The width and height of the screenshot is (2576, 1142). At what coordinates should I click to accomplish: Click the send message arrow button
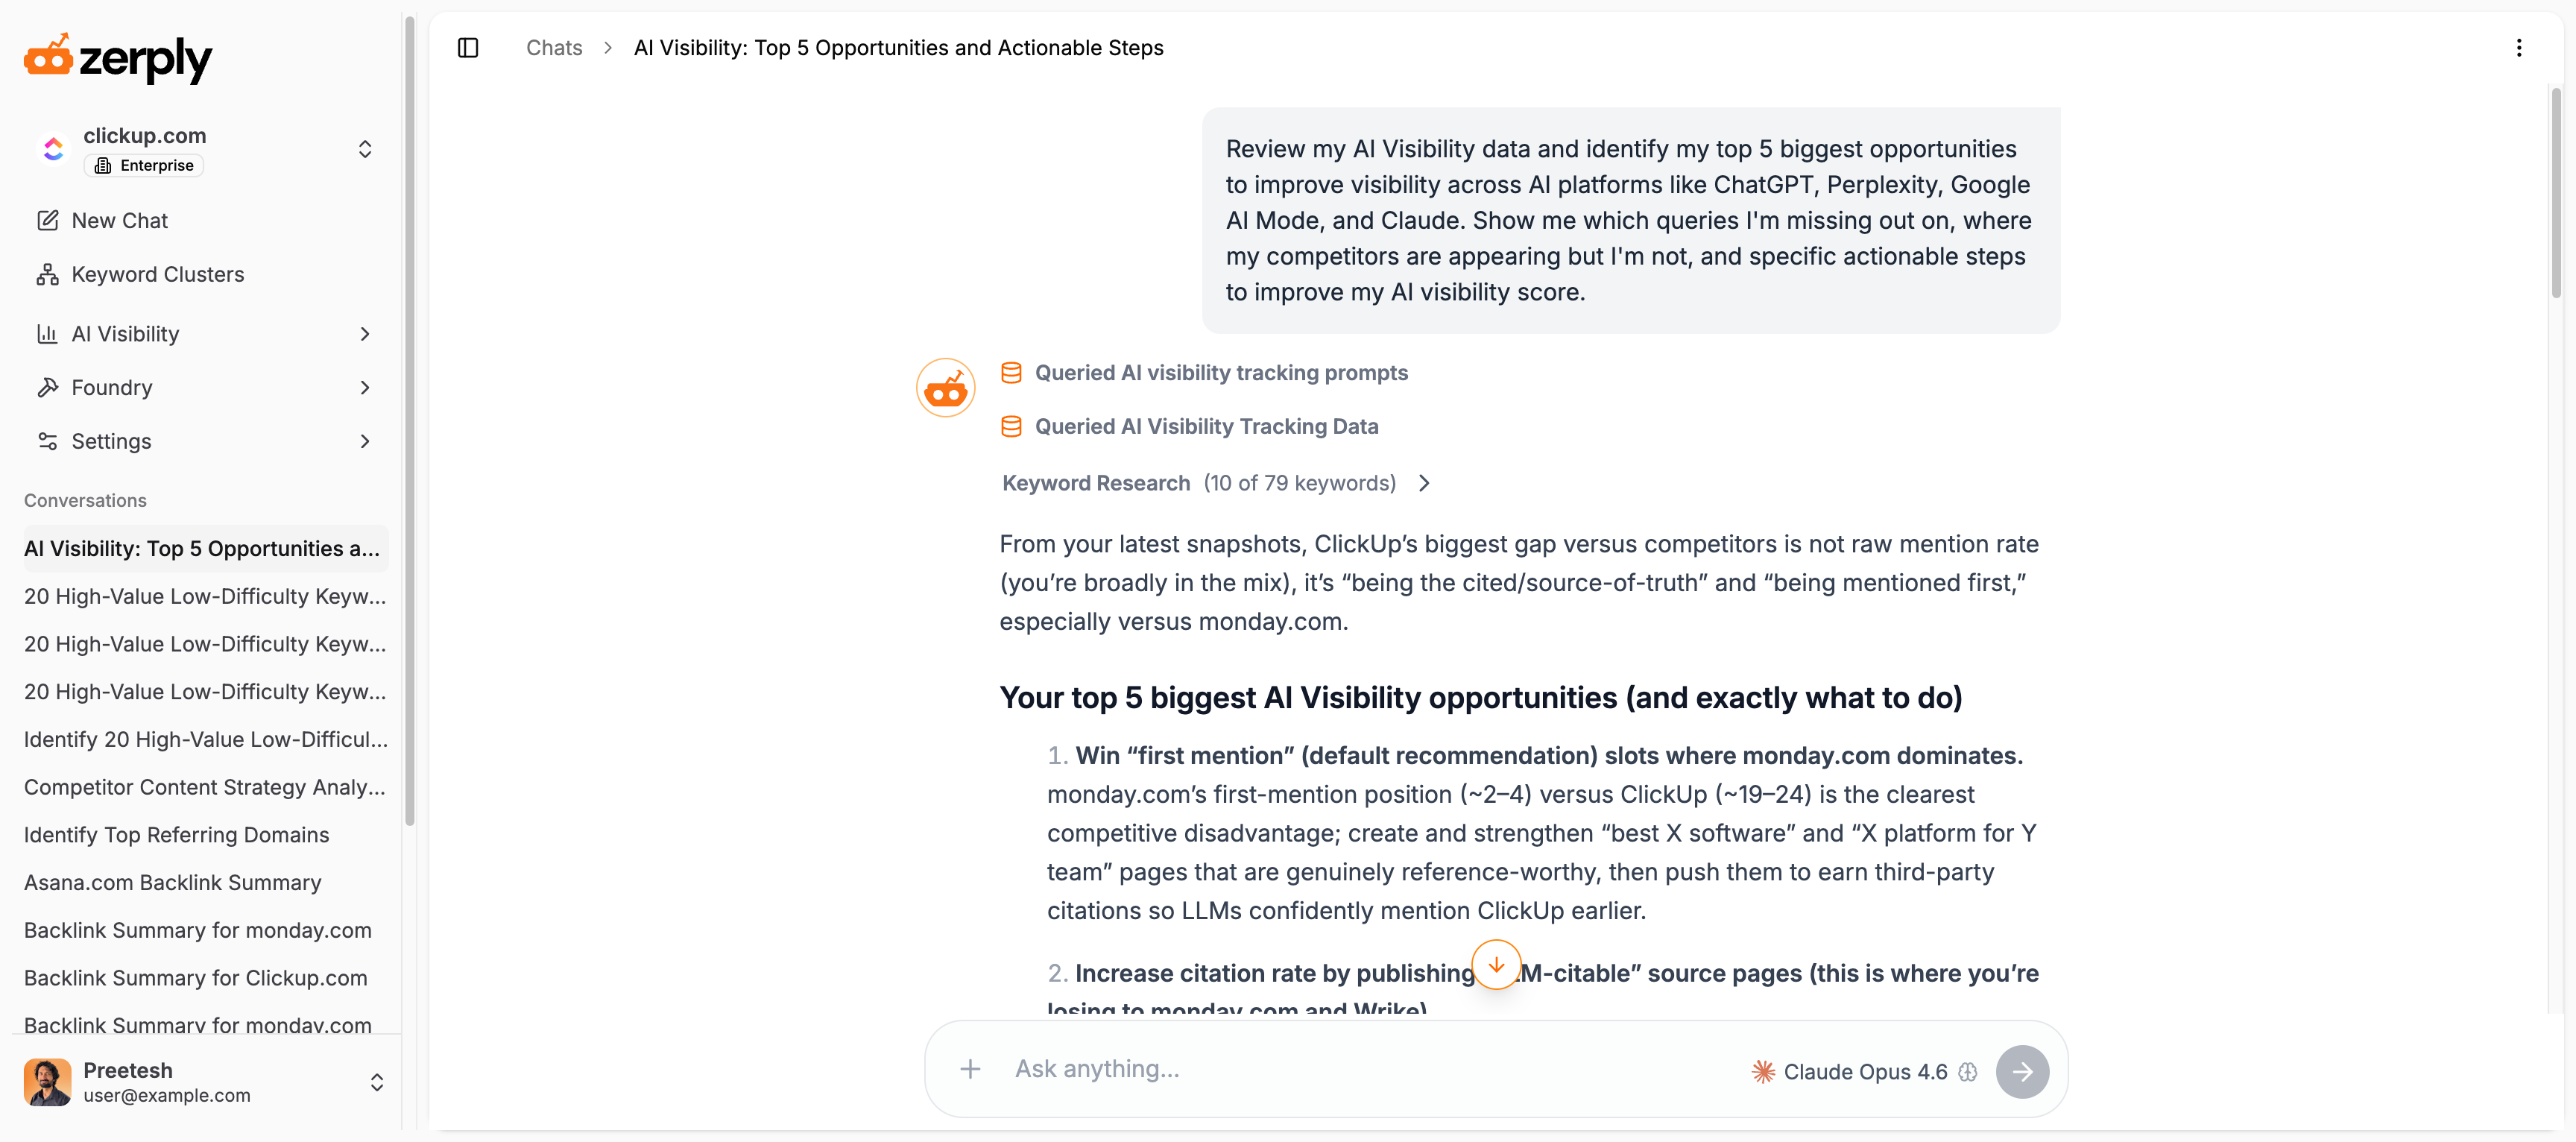pos(2021,1071)
